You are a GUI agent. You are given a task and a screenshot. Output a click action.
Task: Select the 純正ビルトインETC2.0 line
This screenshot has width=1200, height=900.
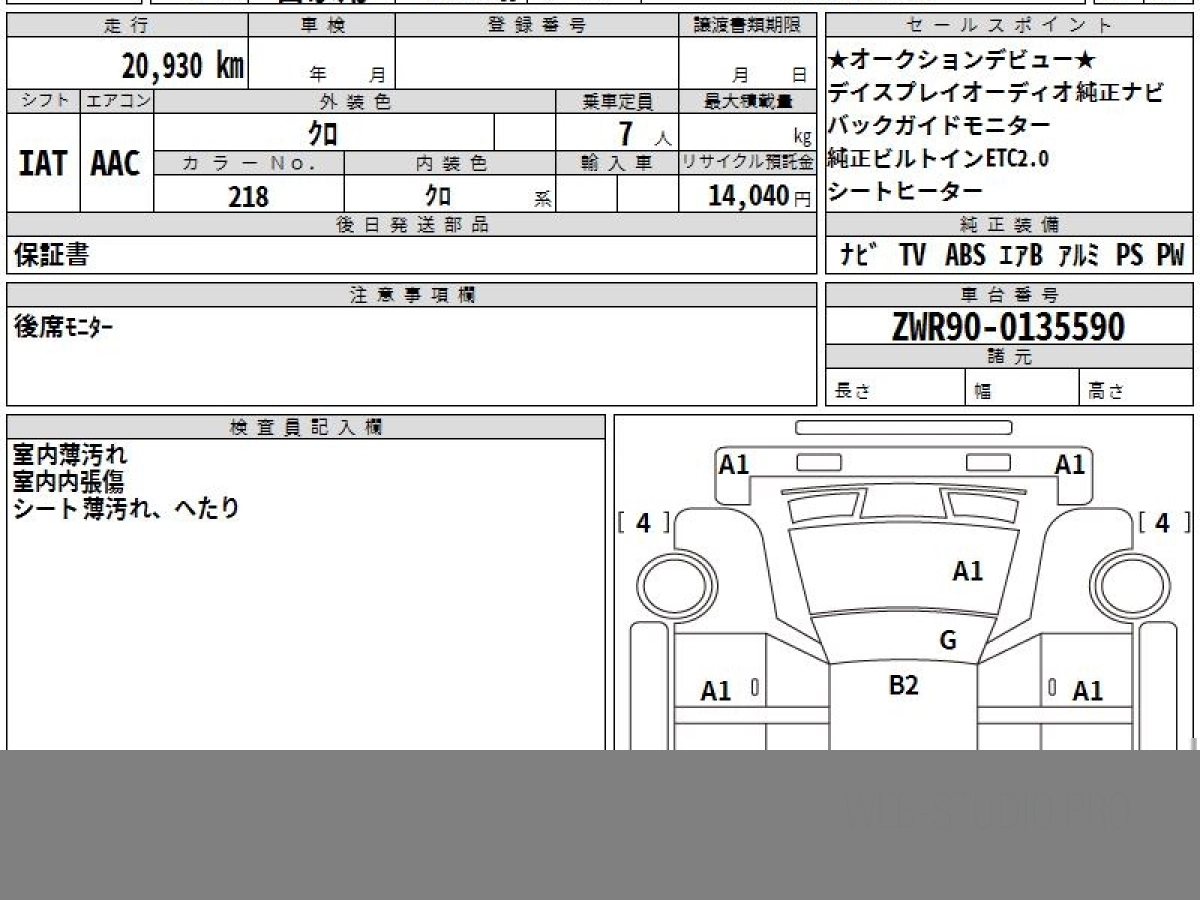(938, 158)
